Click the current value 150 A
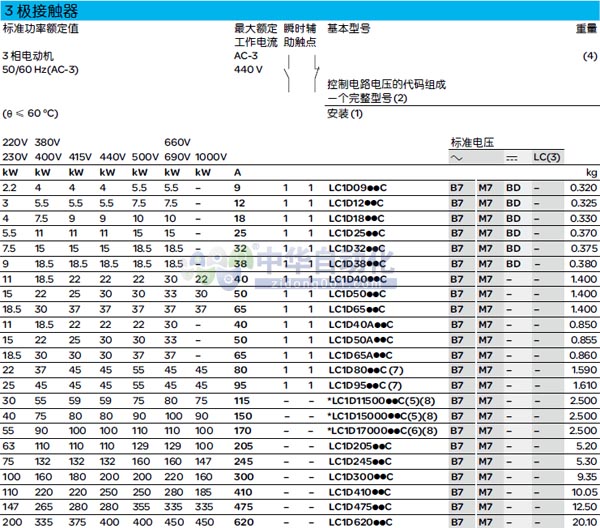This screenshot has width=600, height=528. coord(243,416)
